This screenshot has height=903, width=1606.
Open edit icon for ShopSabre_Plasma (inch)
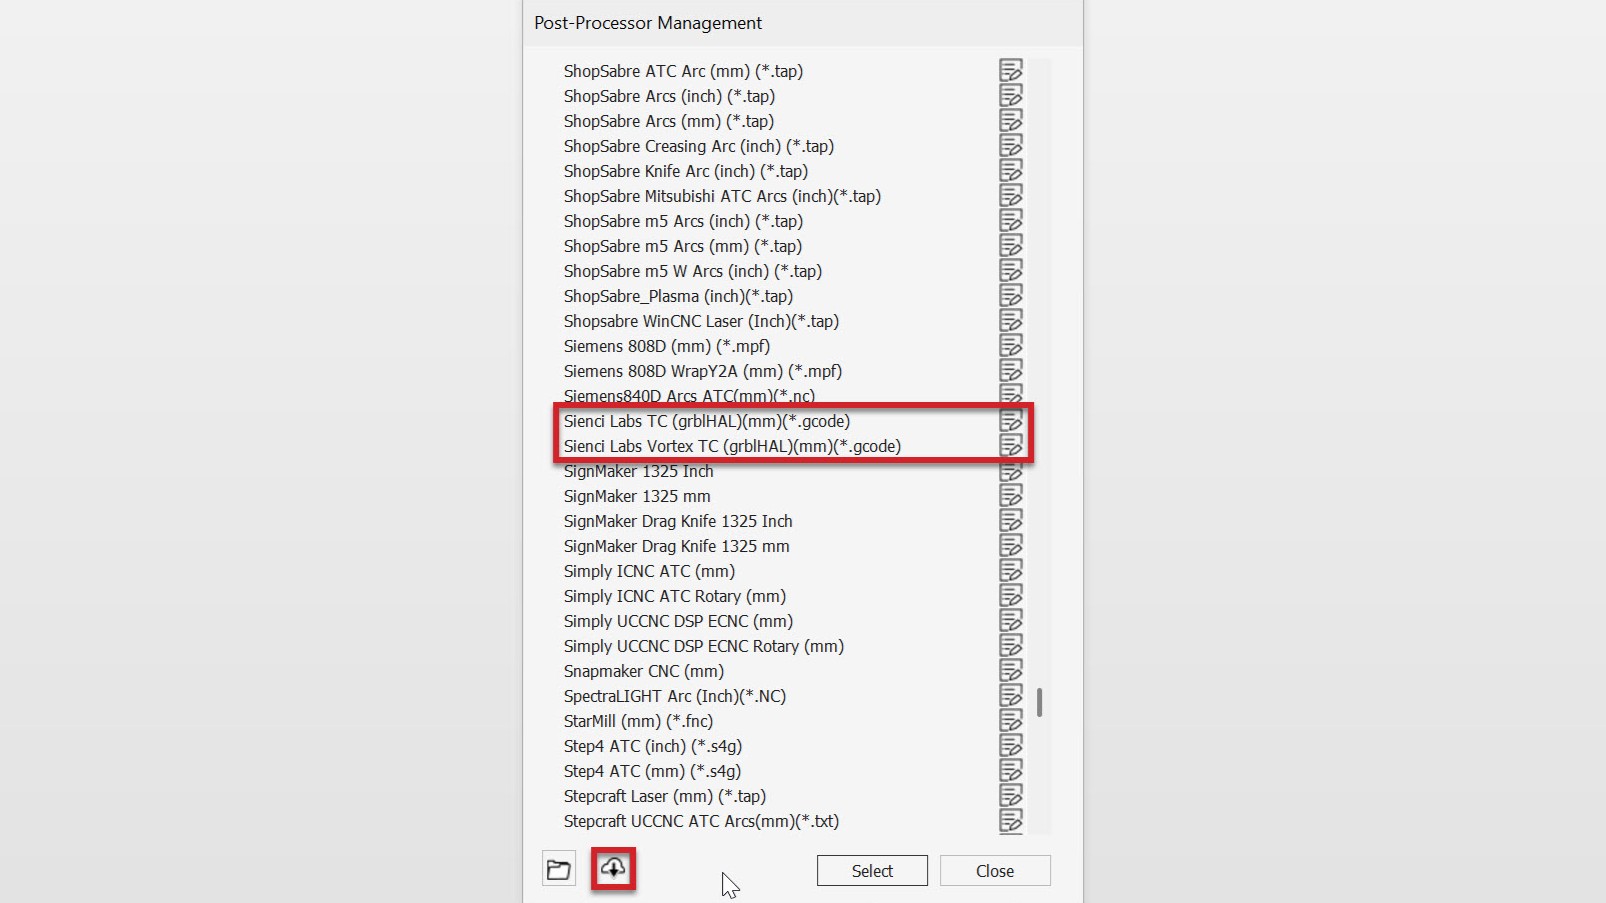pos(1011,295)
